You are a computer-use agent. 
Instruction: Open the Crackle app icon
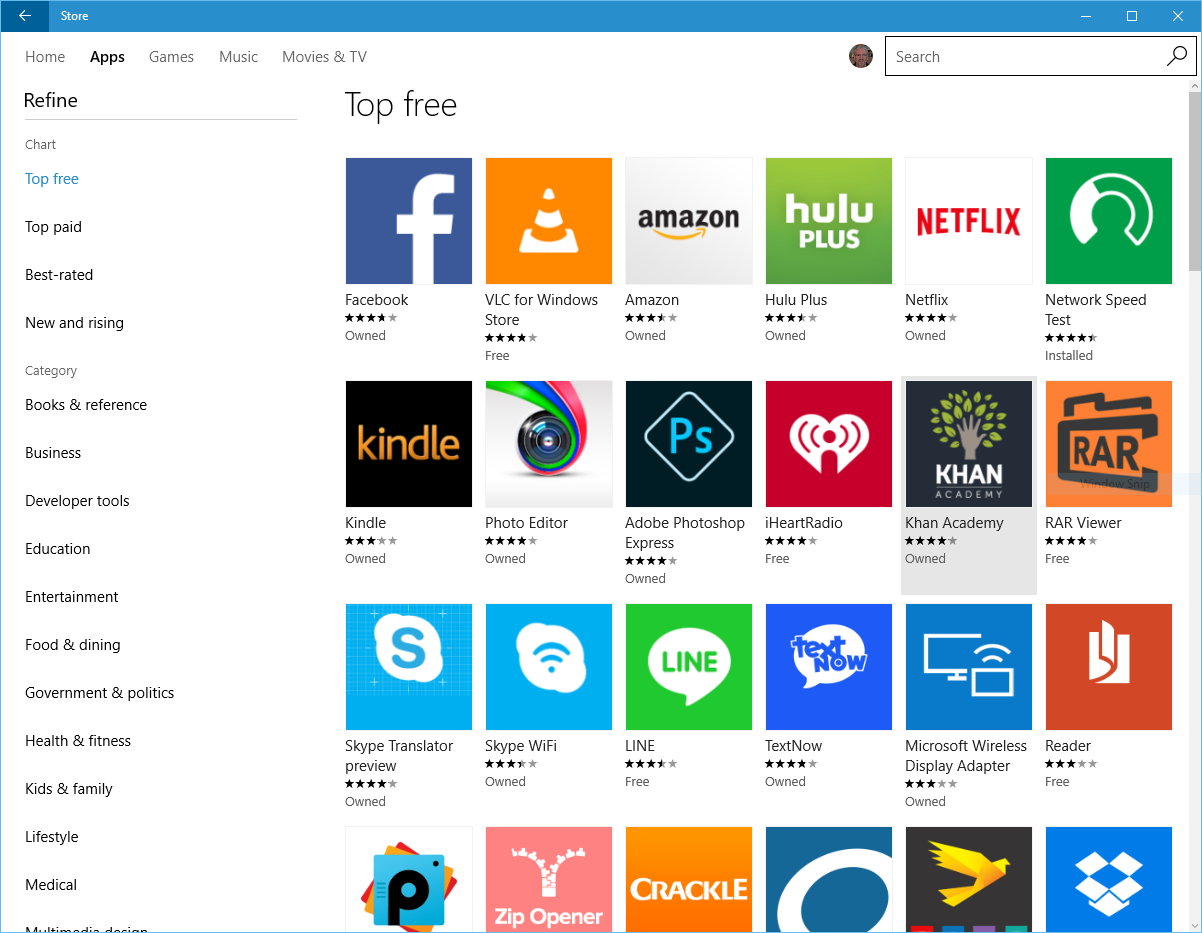pyautogui.click(x=688, y=879)
